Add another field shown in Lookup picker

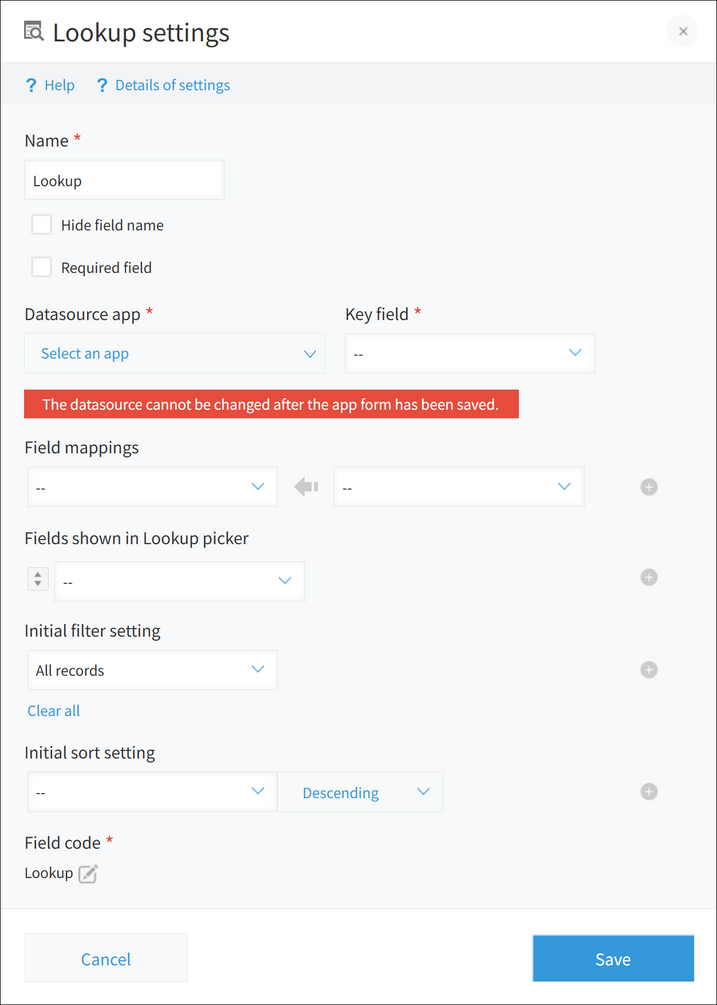pos(649,577)
